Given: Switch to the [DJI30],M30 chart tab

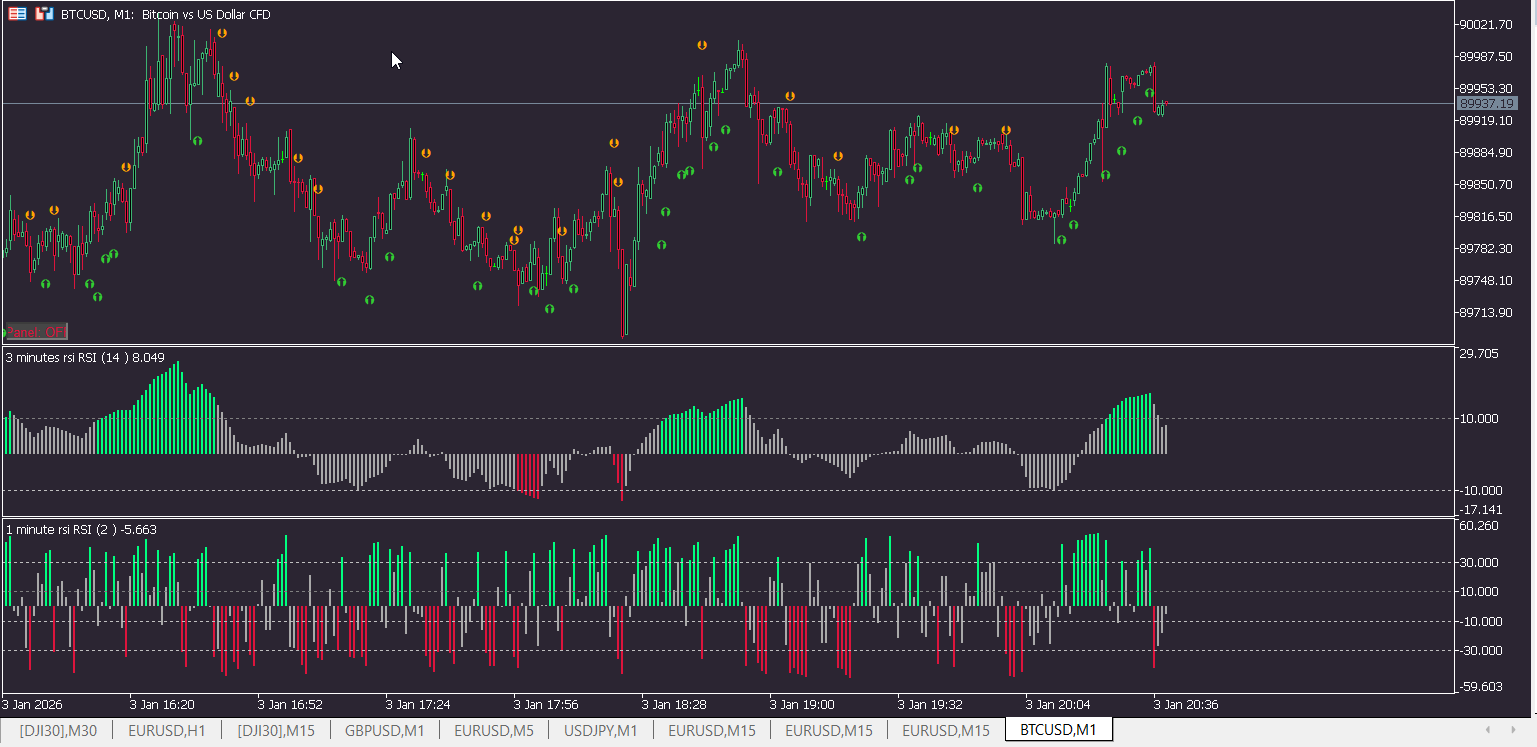Looking at the screenshot, I should coord(58,730).
